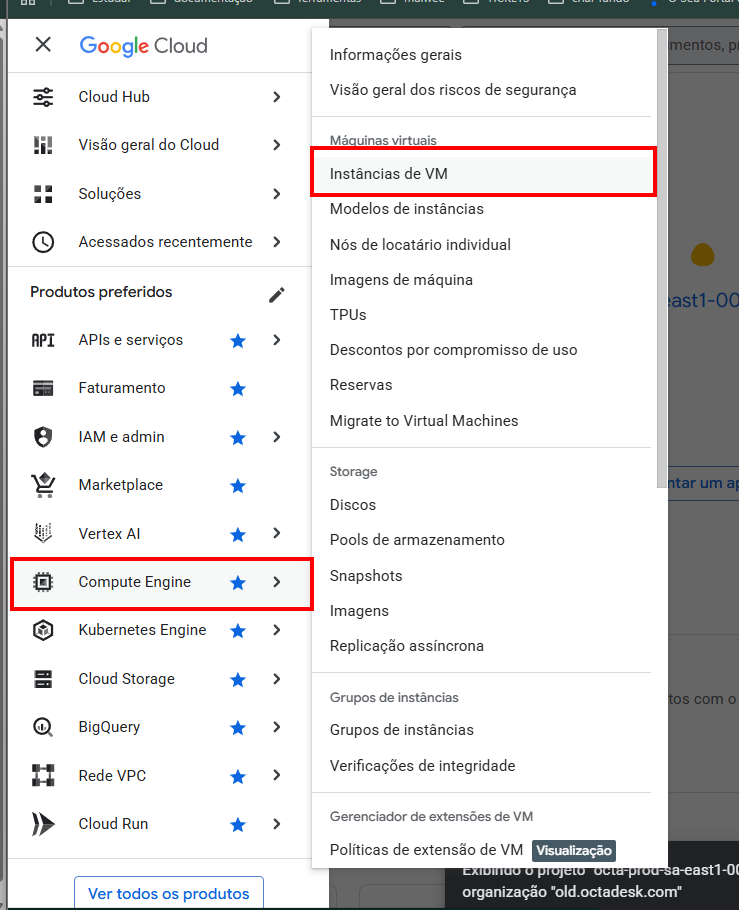Click the Cloud Run icon
The width and height of the screenshot is (739, 910).
pyautogui.click(x=43, y=824)
